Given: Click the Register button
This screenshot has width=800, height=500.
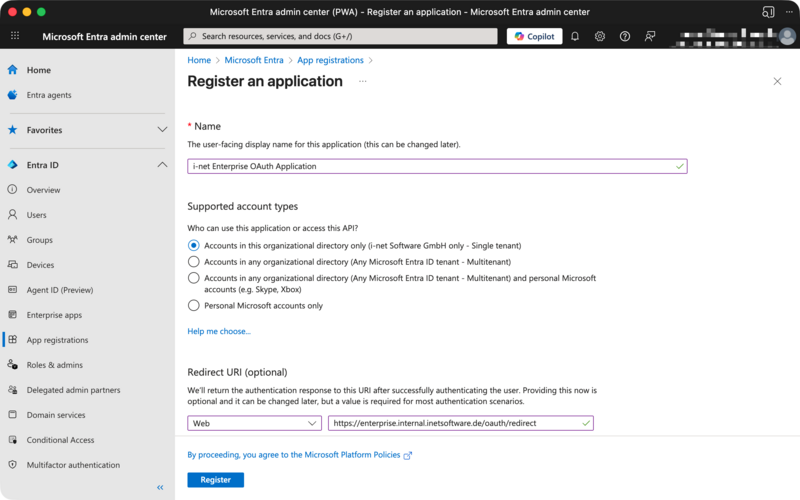Looking at the screenshot, I should click(x=215, y=480).
